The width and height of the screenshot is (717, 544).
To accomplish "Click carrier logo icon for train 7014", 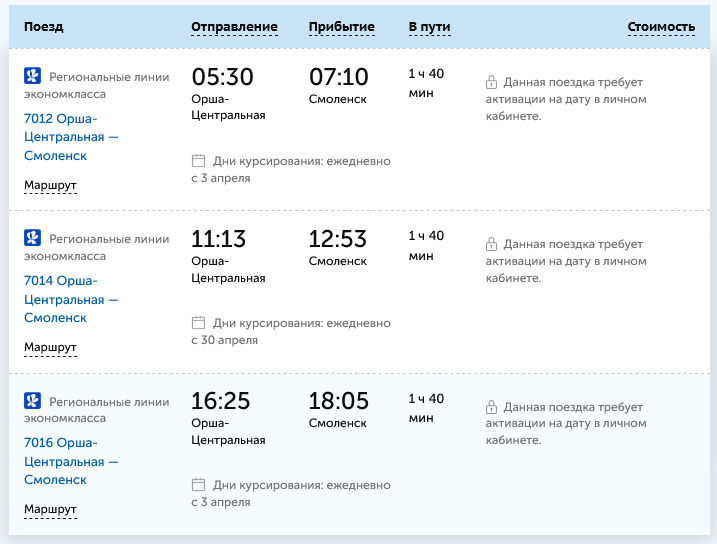I will (32, 238).
